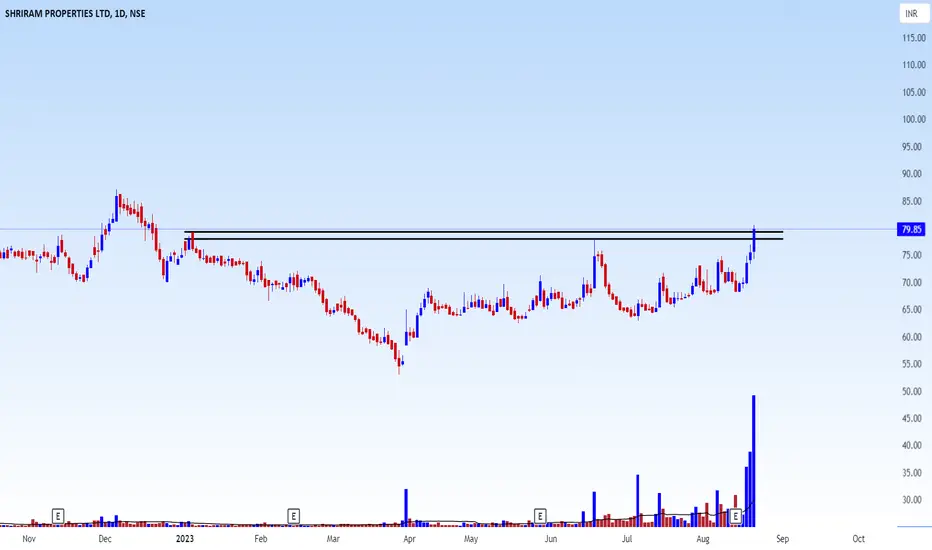Click the Nov date axis label

point(29,539)
